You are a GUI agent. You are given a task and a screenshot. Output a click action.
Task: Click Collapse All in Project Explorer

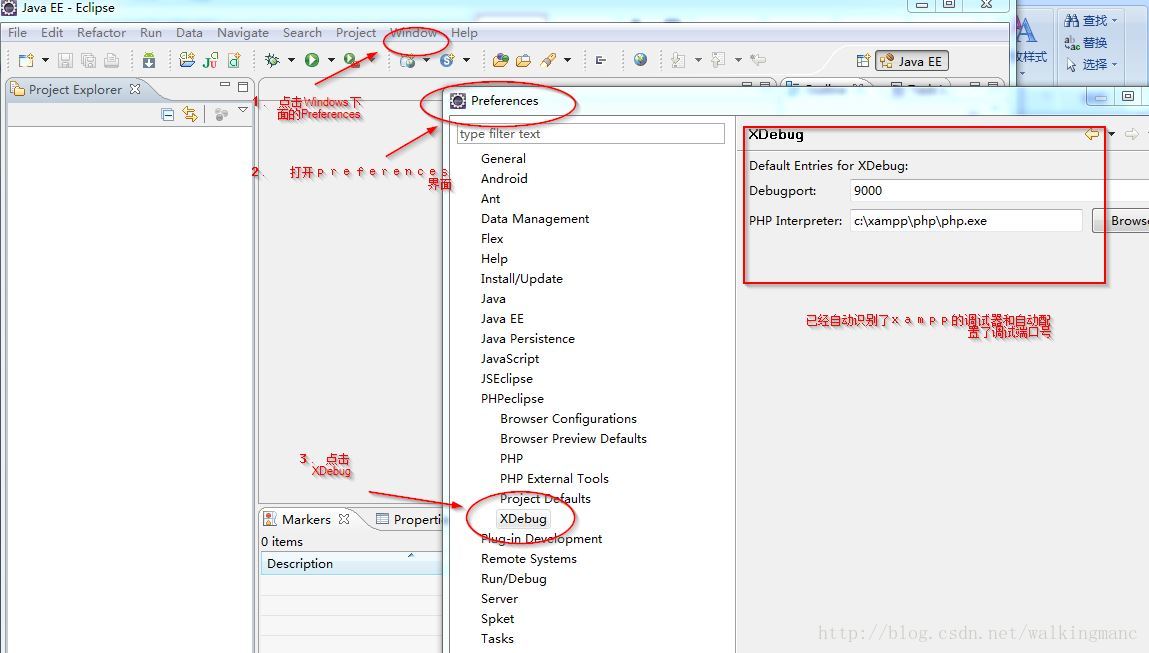[168, 114]
